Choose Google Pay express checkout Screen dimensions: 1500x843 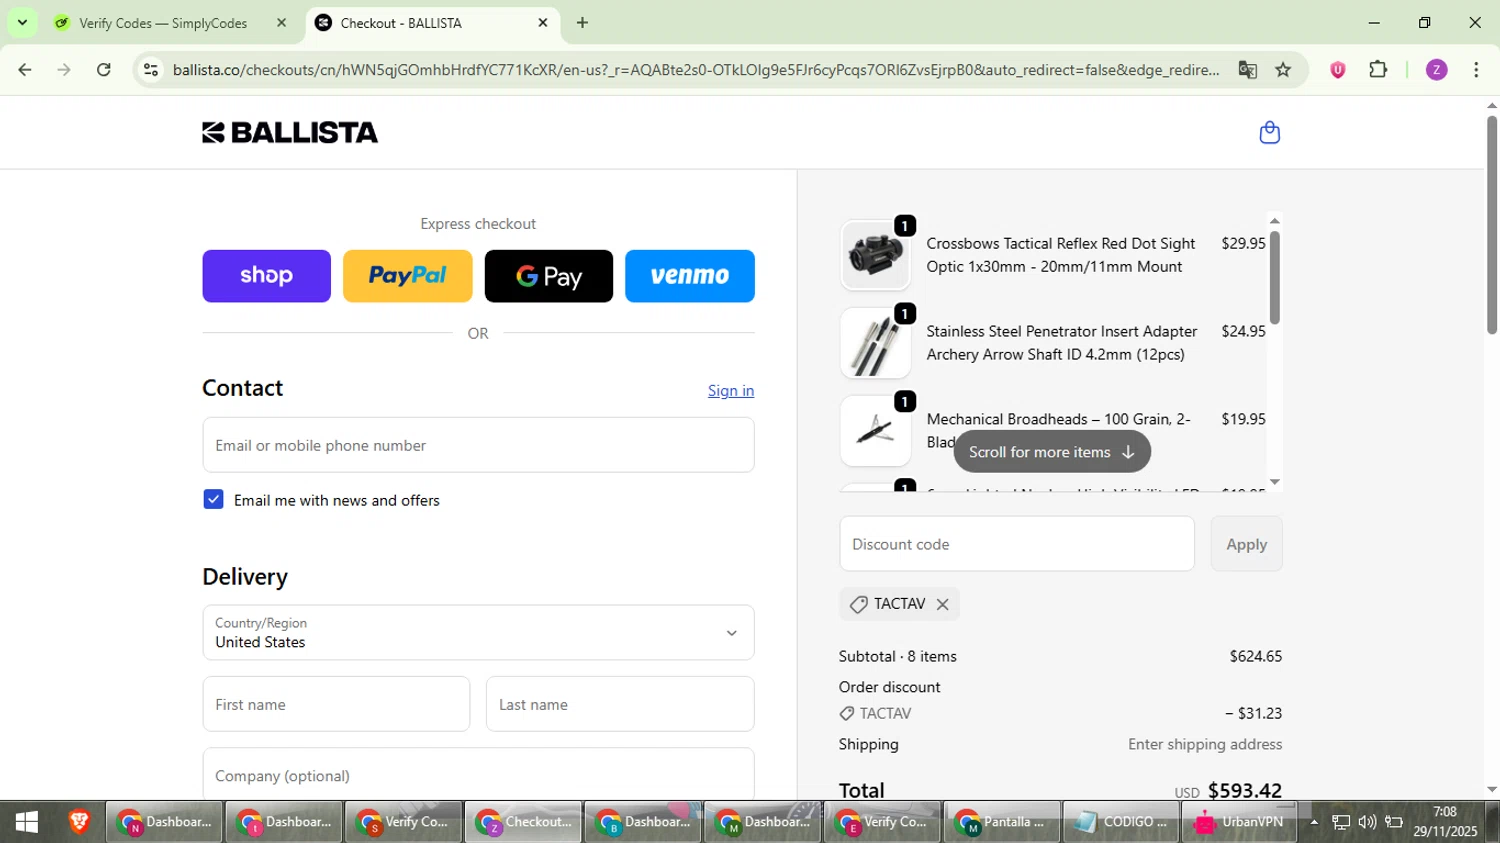click(548, 276)
